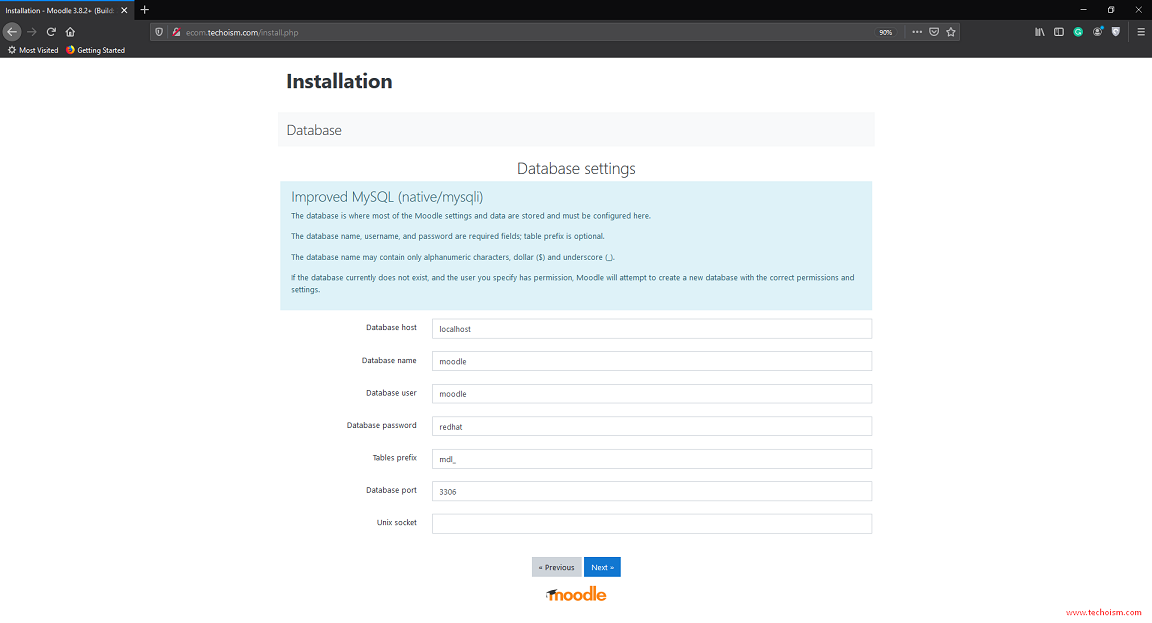
Task: Reload the installation page
Action: coord(51,32)
